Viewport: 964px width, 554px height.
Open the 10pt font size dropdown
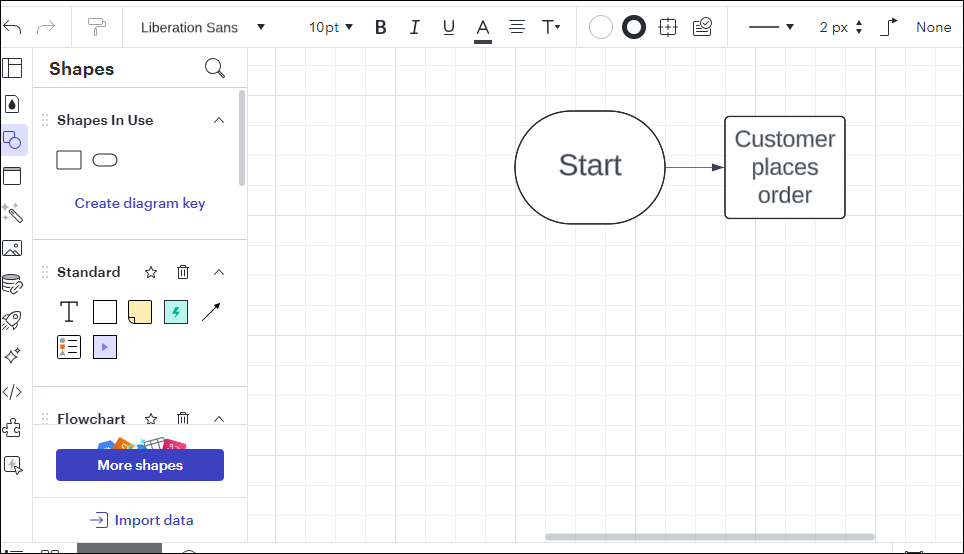point(331,27)
